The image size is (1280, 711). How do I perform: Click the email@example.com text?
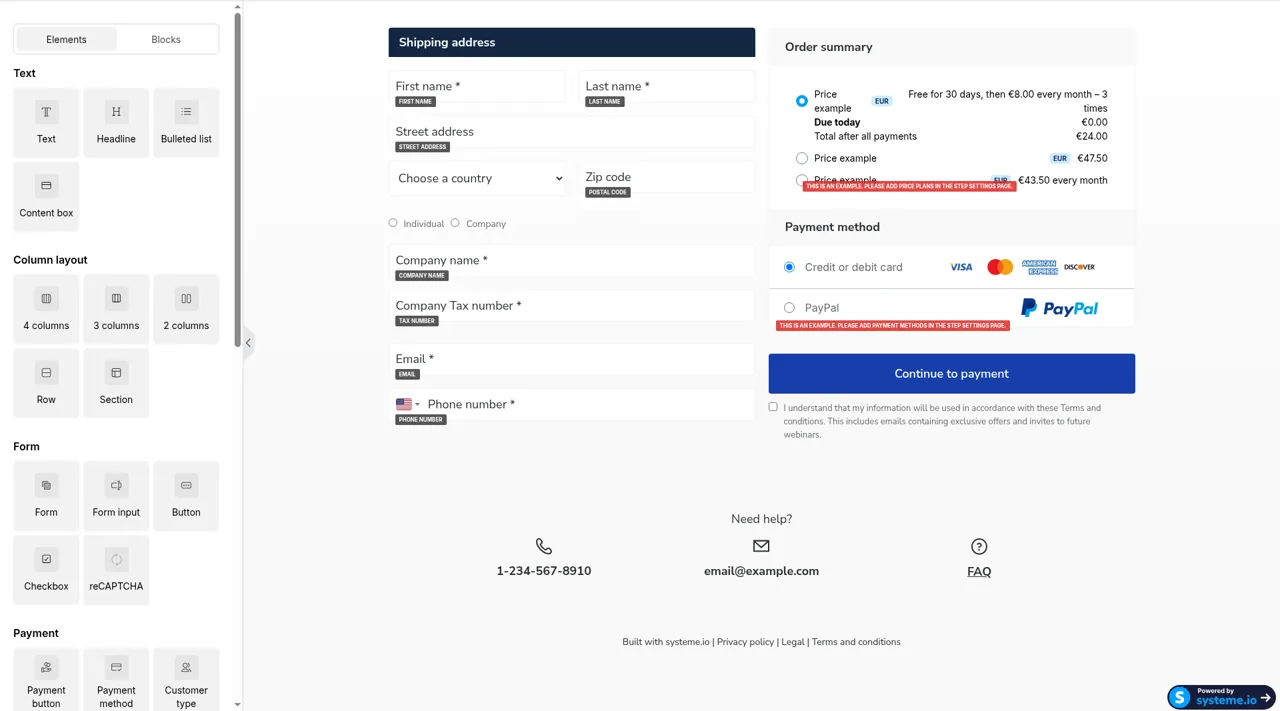[x=761, y=571]
